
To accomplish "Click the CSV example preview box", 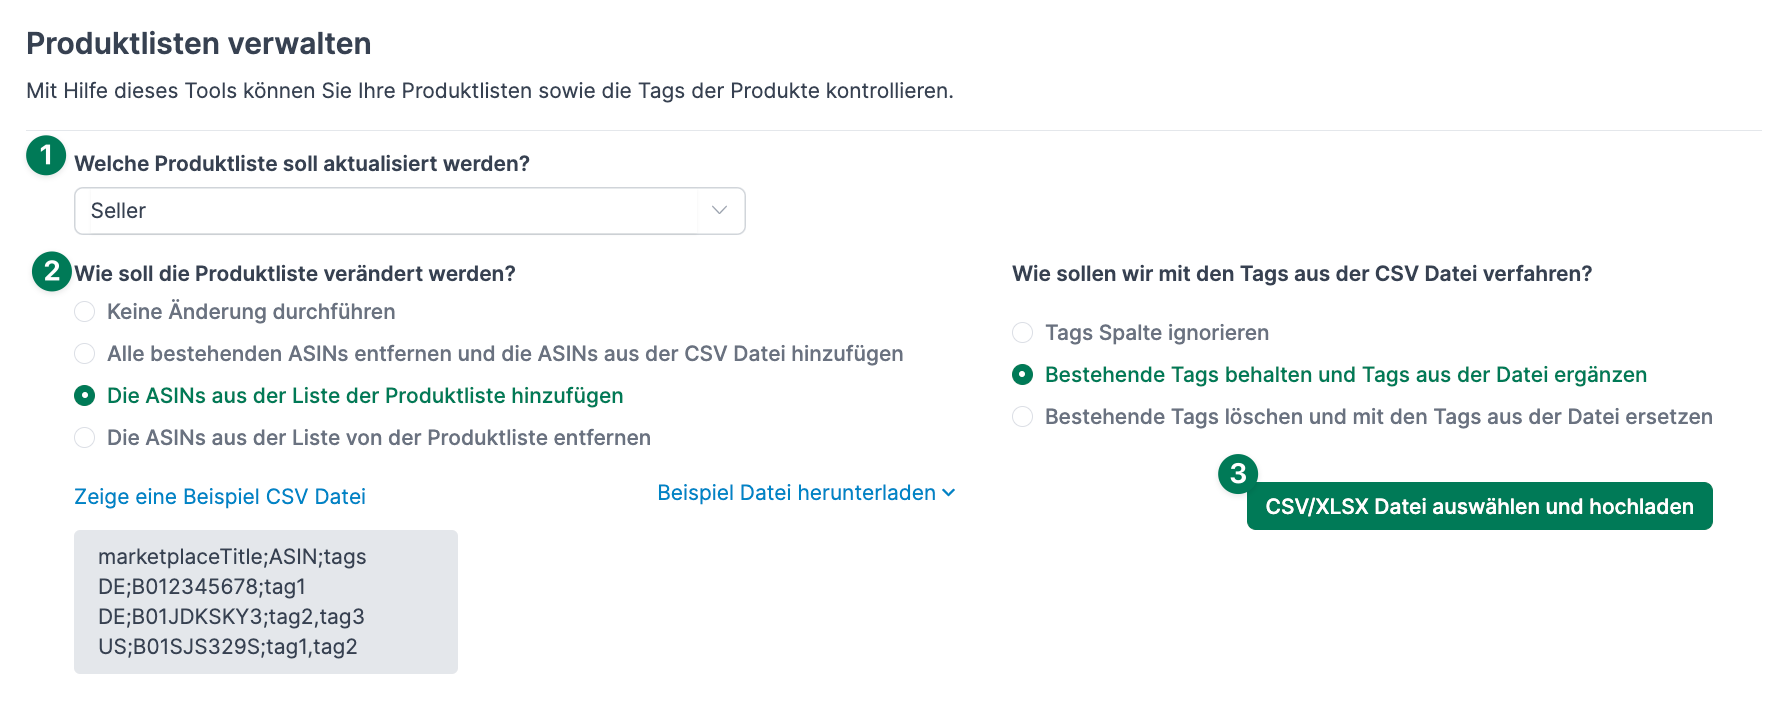I will (x=265, y=601).
